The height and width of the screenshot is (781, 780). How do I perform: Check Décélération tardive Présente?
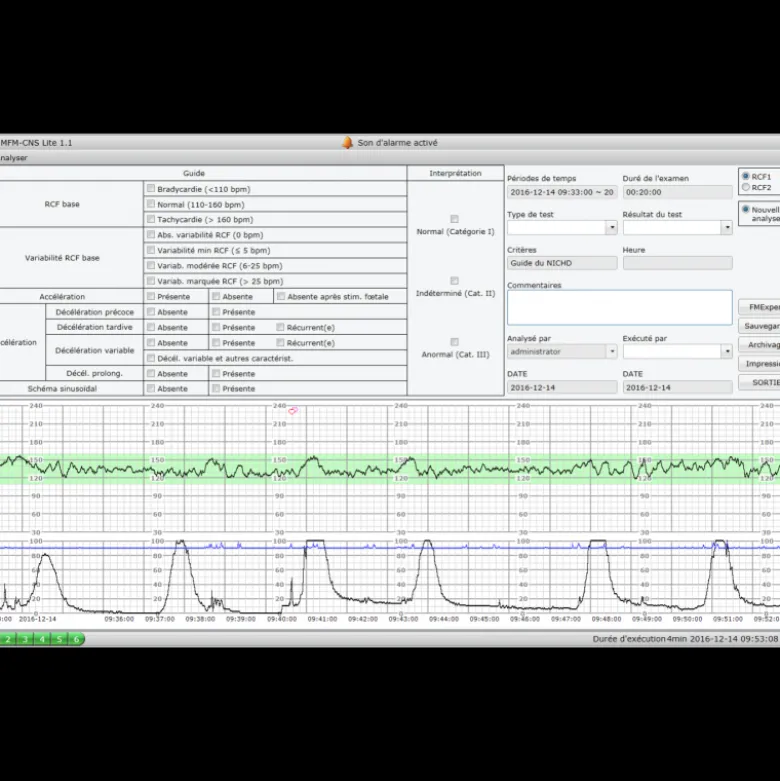pos(216,327)
